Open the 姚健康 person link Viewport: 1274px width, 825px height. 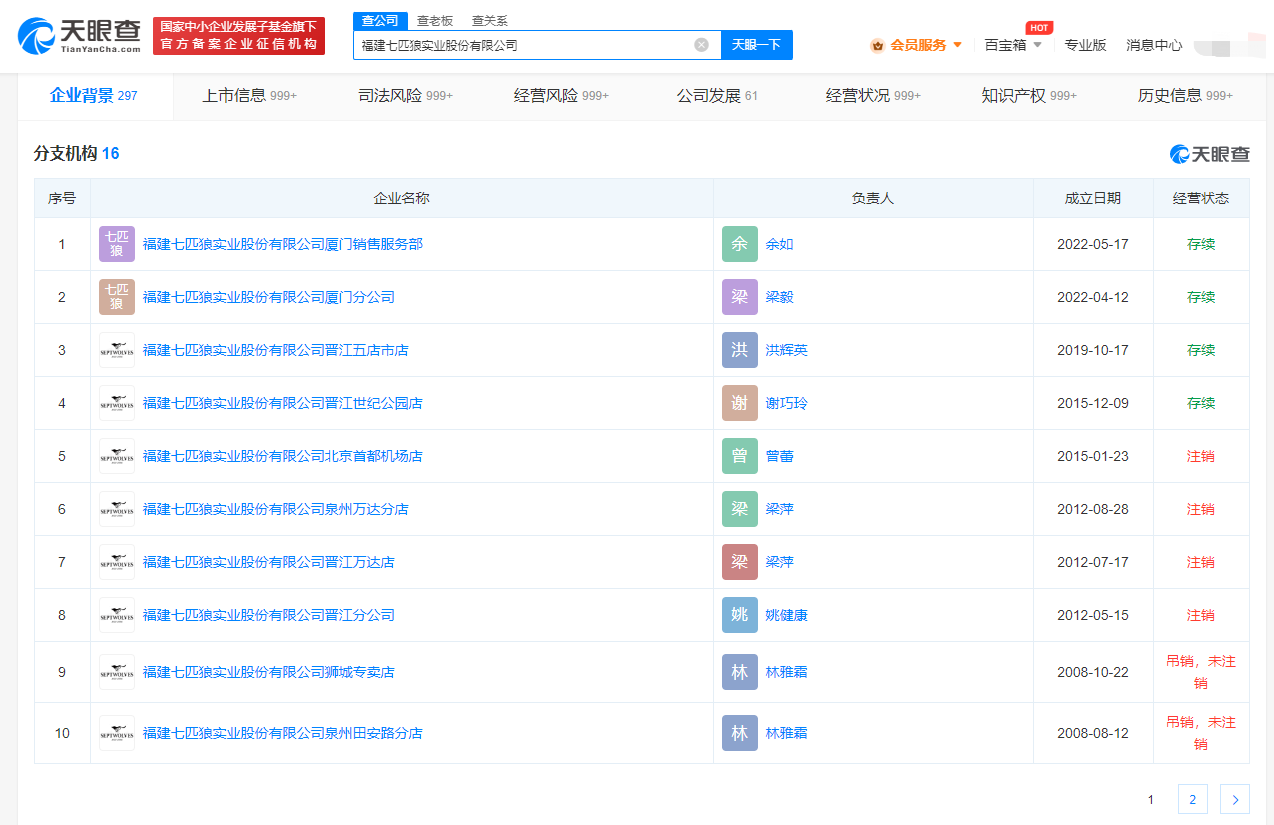click(787, 615)
